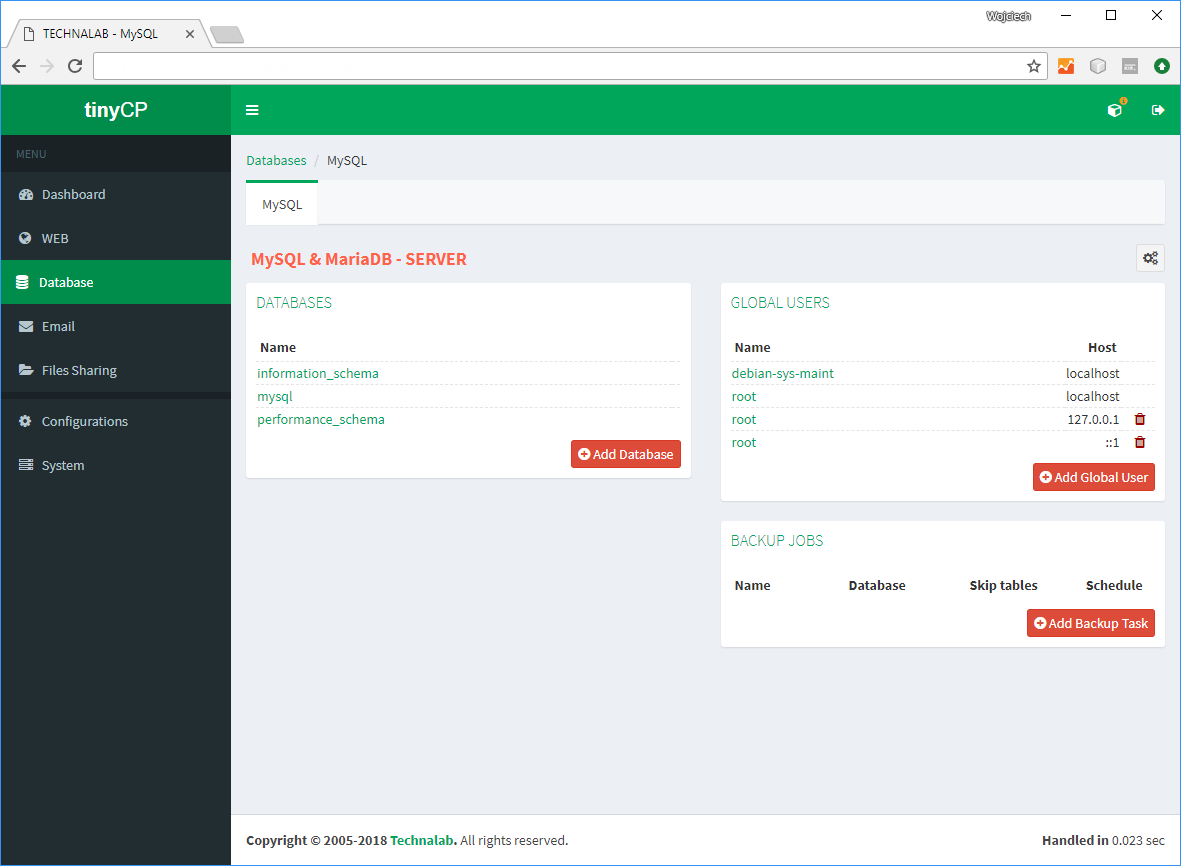Click the Configurations gear icon
The width and height of the screenshot is (1181, 866).
(25, 421)
